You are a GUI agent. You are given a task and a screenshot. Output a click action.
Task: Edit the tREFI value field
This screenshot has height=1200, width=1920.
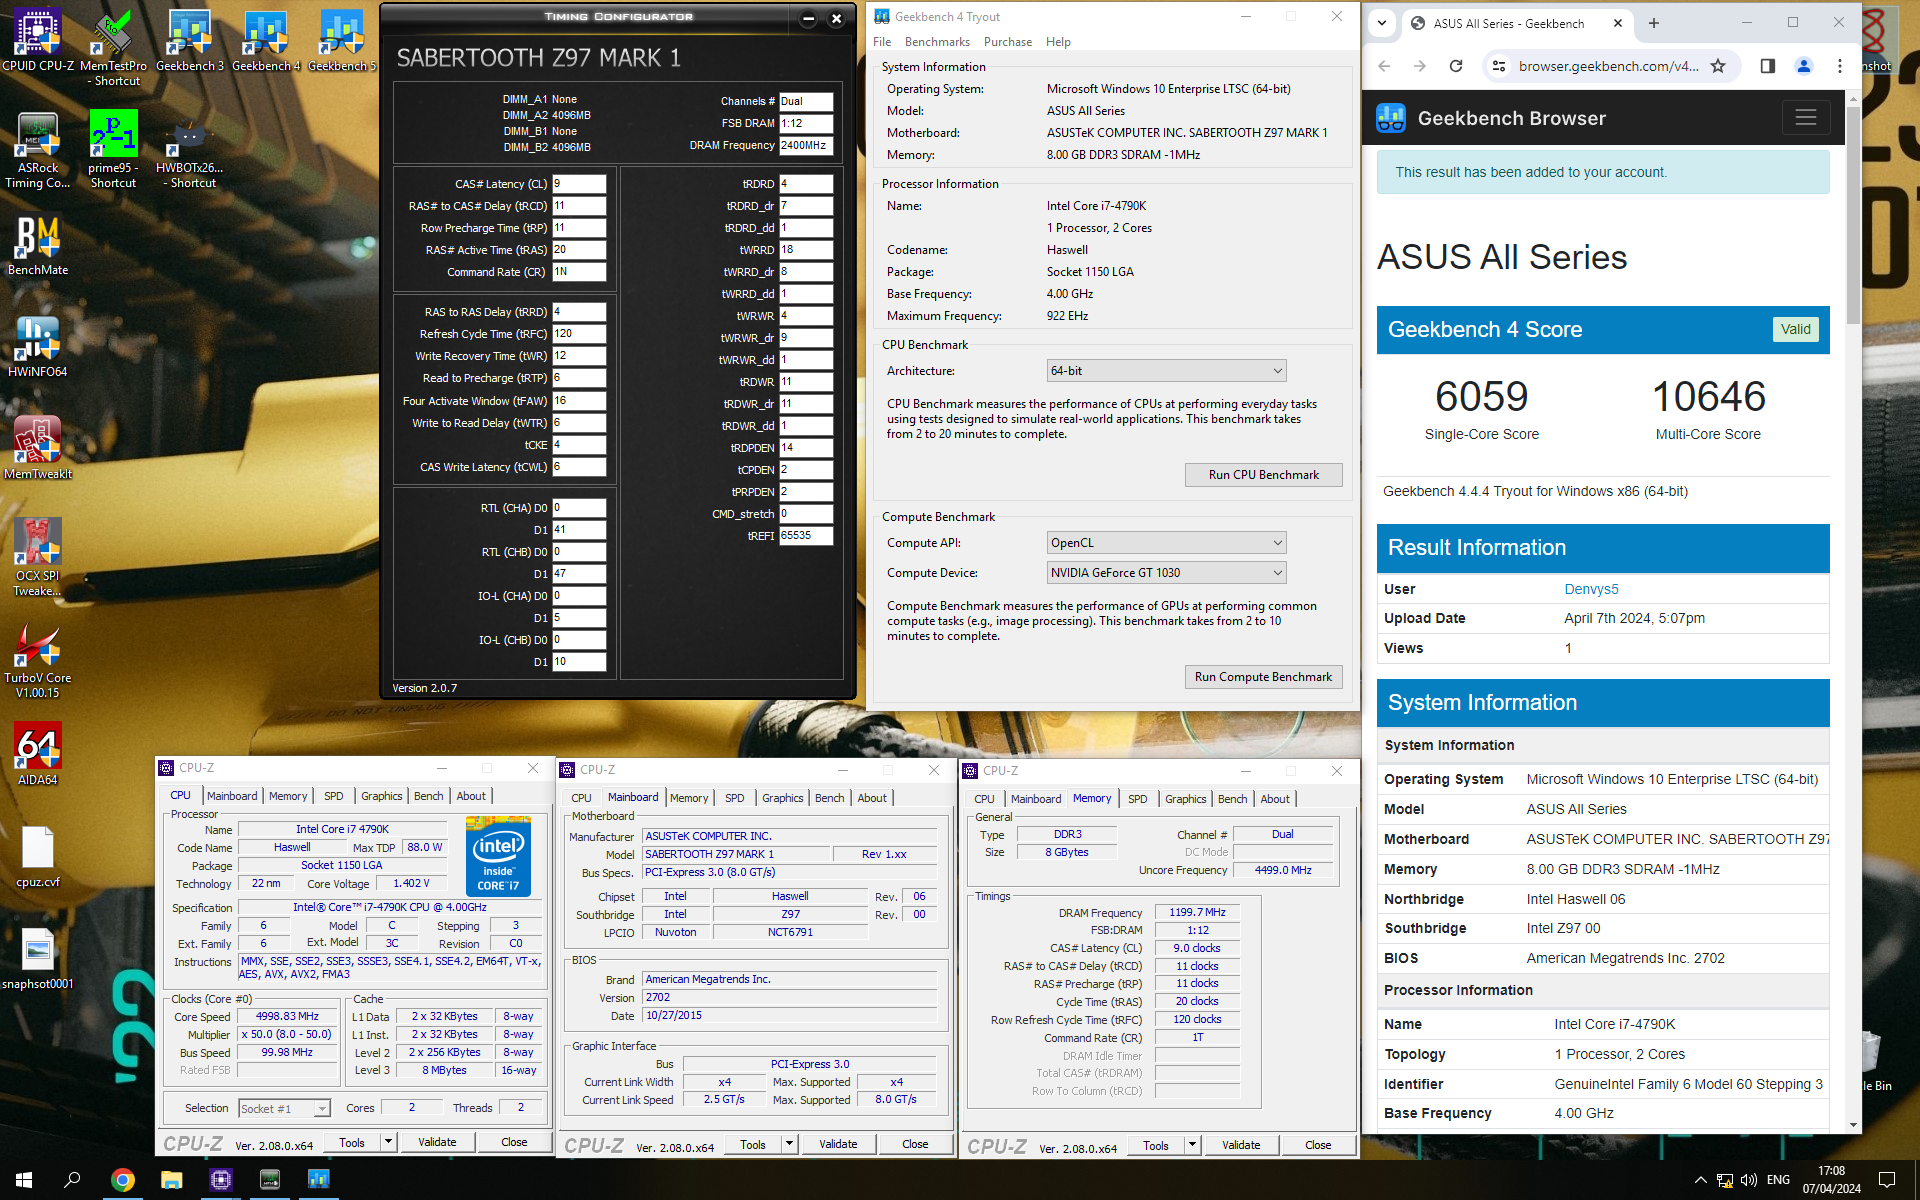click(x=806, y=536)
